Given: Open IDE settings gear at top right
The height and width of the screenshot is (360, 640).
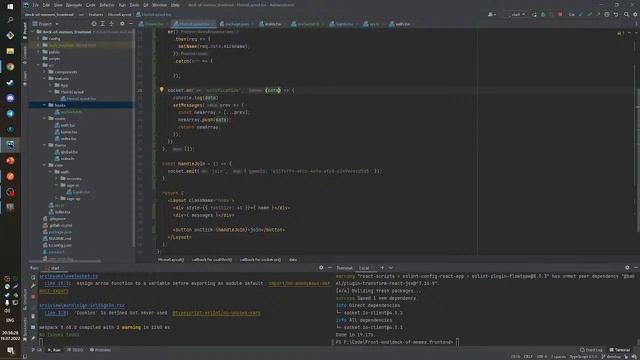Looking at the screenshot, I should [x=635, y=14].
